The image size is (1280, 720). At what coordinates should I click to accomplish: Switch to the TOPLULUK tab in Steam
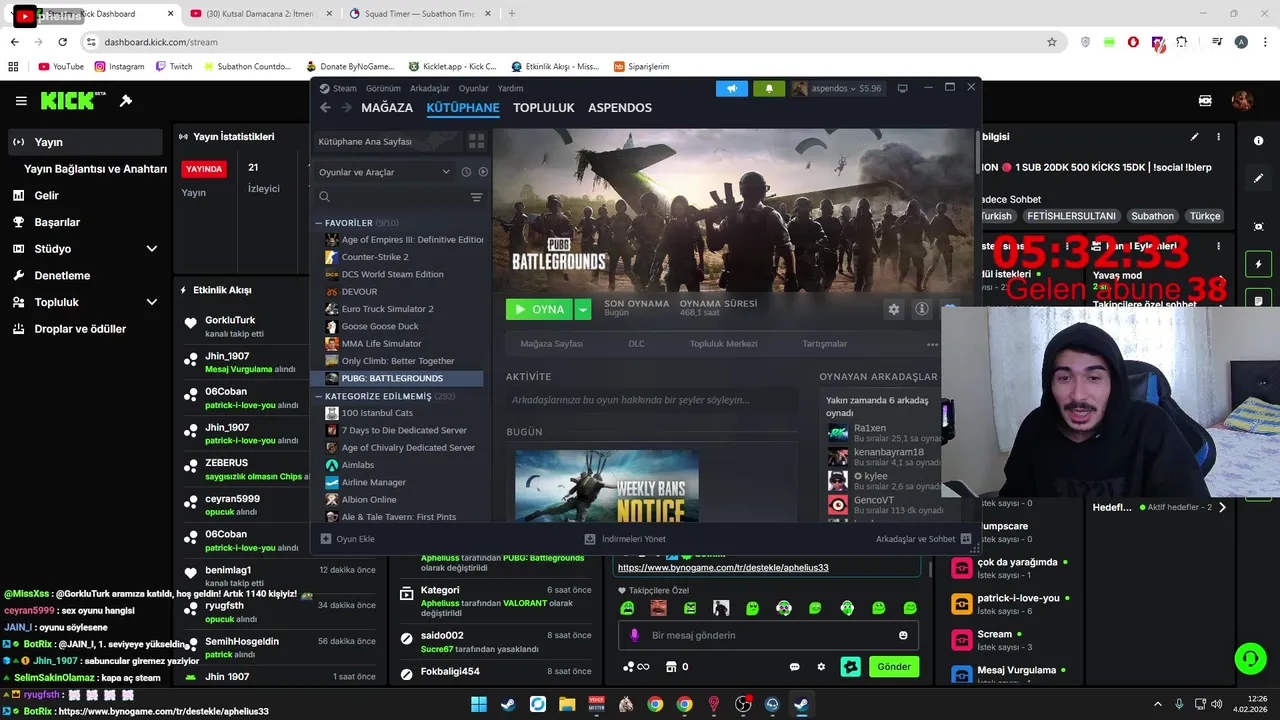tap(544, 108)
